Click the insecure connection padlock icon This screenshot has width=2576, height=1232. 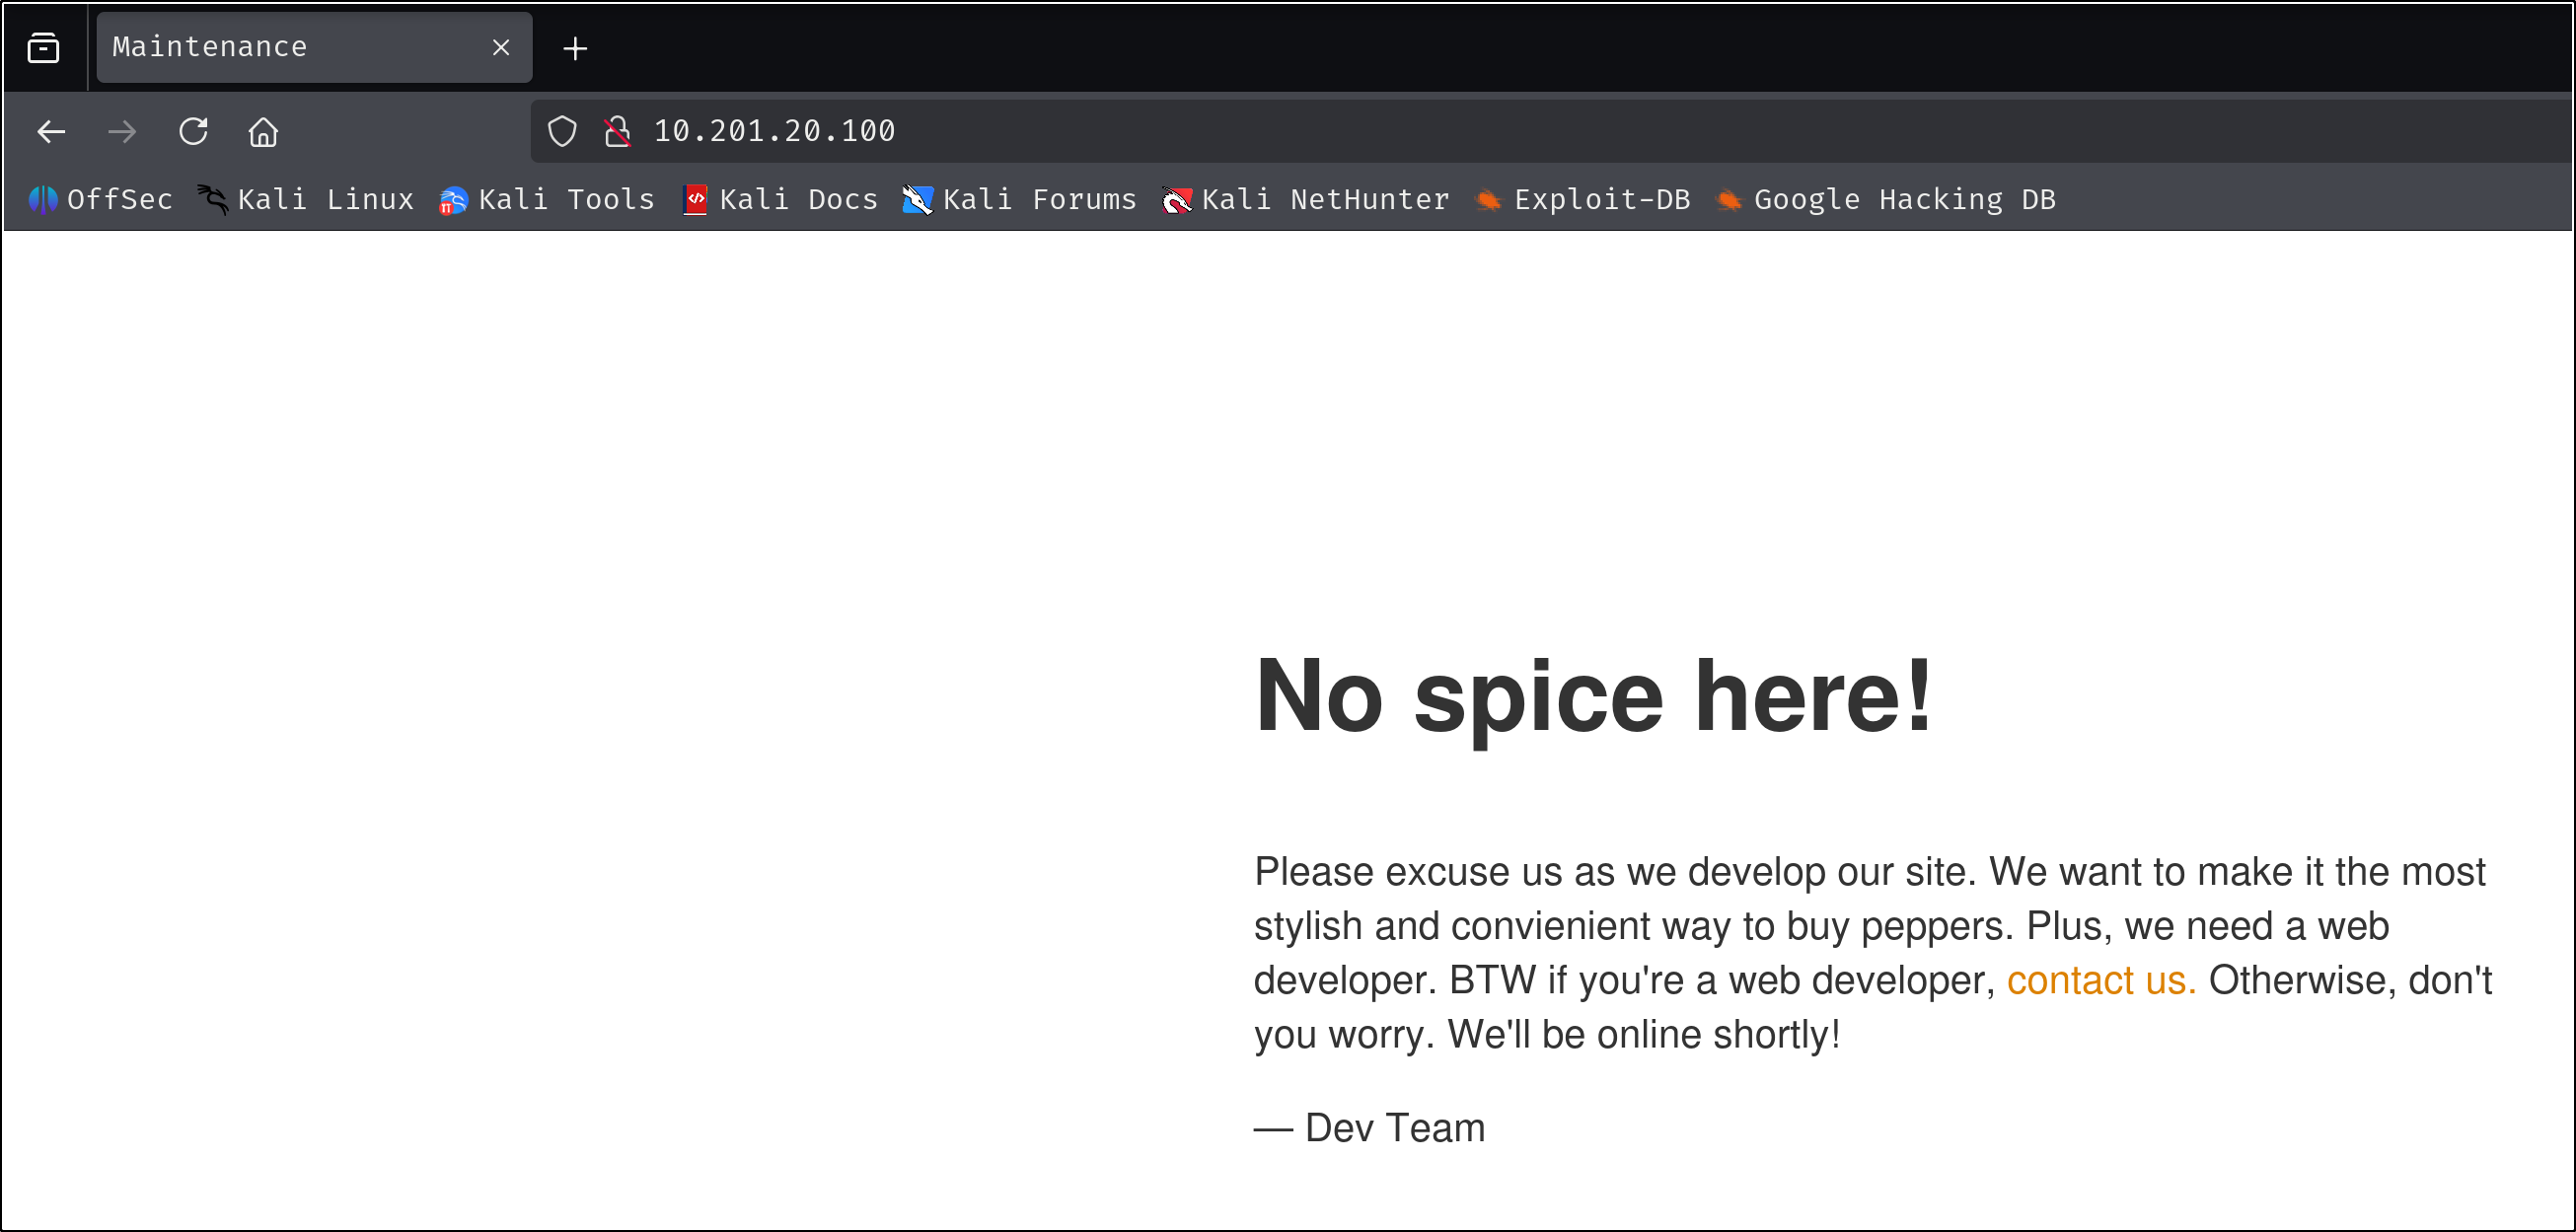(617, 131)
